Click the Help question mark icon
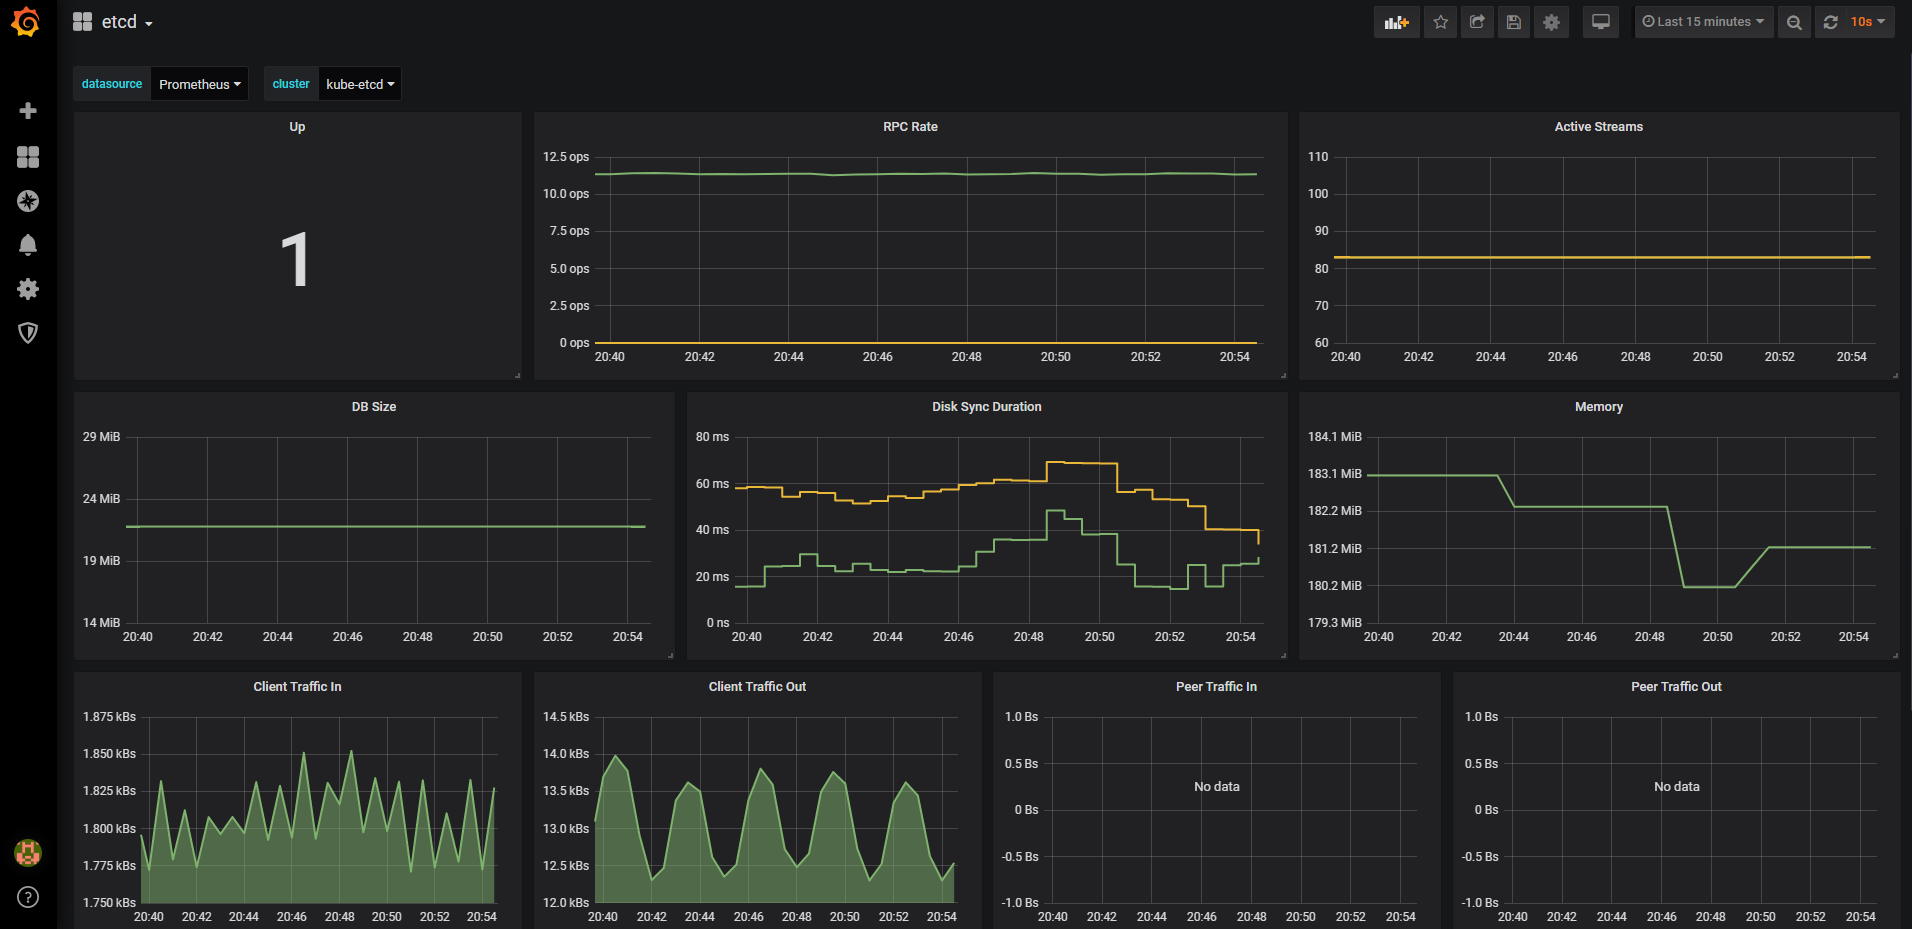Viewport: 1912px width, 929px height. tap(28, 897)
